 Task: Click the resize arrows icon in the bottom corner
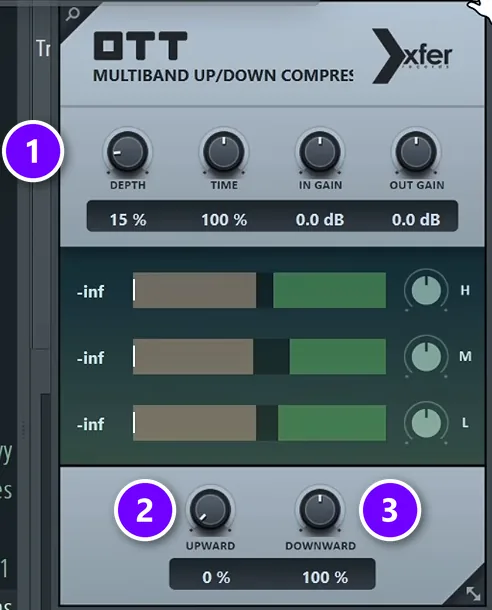click(x=473, y=593)
